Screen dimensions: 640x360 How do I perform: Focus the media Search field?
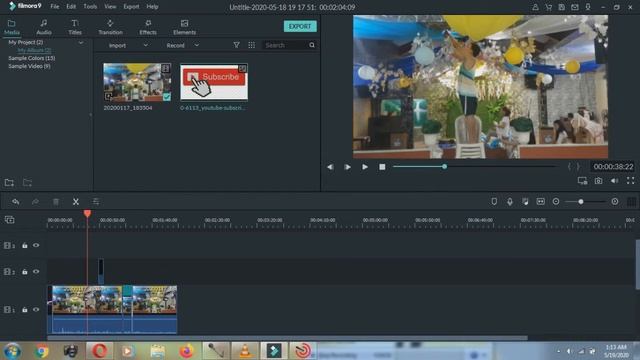pyautogui.click(x=285, y=45)
